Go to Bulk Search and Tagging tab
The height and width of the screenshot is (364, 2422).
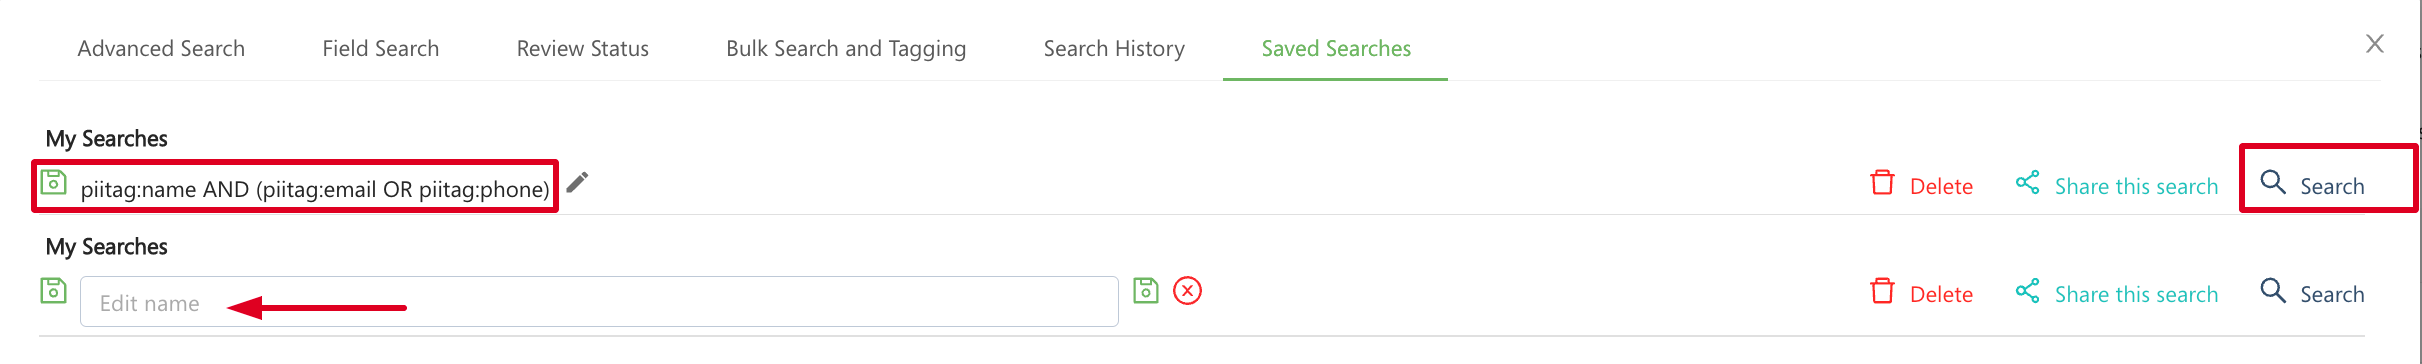pos(846,48)
